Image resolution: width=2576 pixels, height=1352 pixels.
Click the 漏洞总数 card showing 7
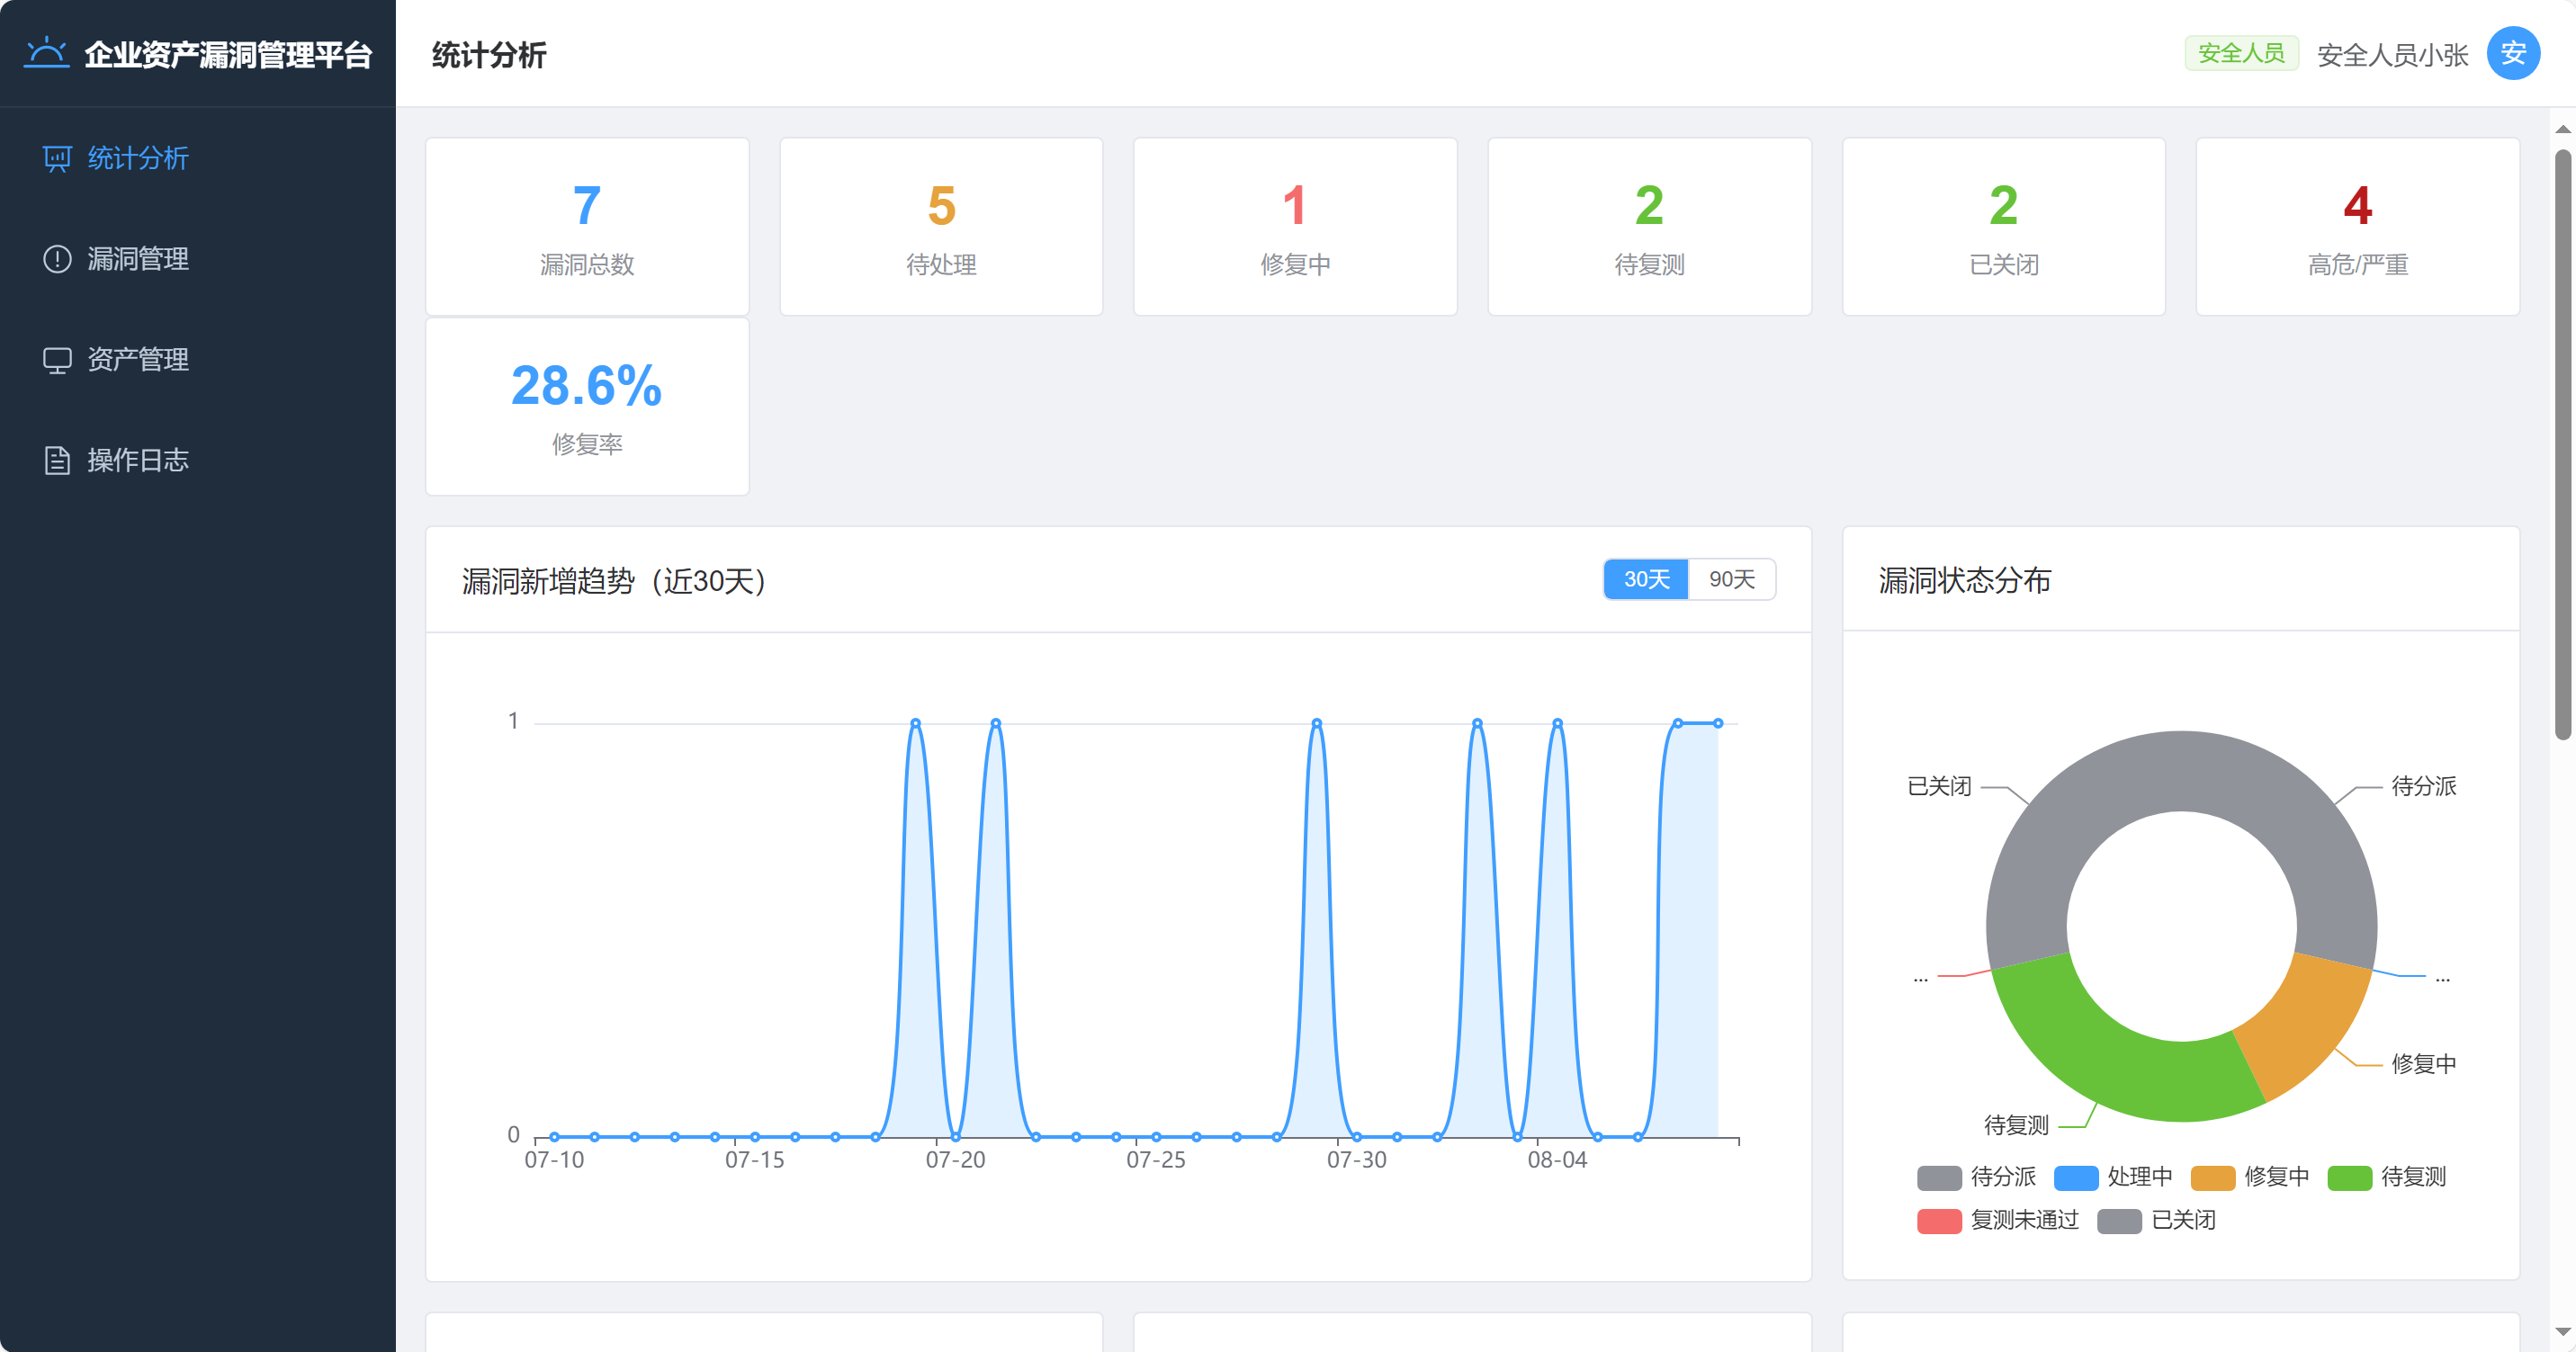(587, 227)
